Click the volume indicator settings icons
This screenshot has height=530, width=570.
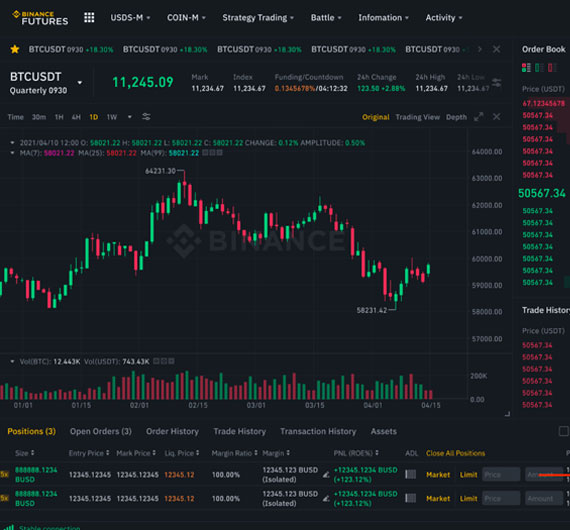(164, 361)
